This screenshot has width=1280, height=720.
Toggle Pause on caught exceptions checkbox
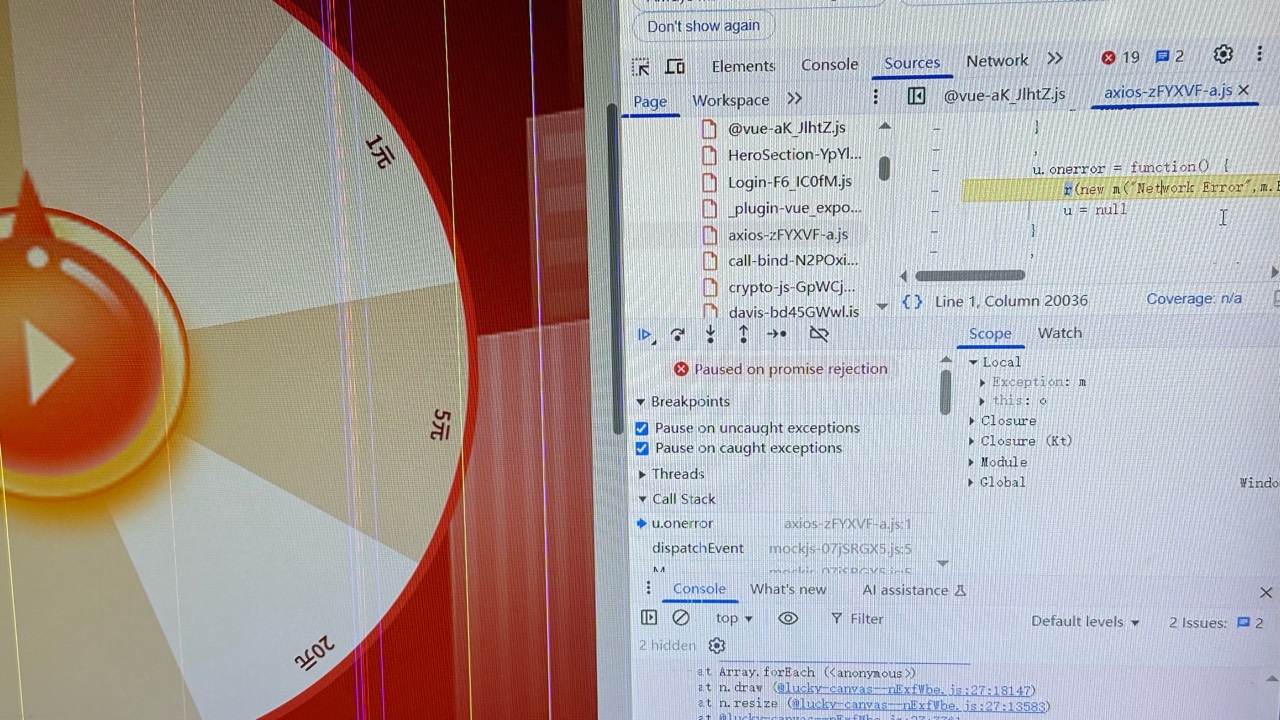[642, 448]
